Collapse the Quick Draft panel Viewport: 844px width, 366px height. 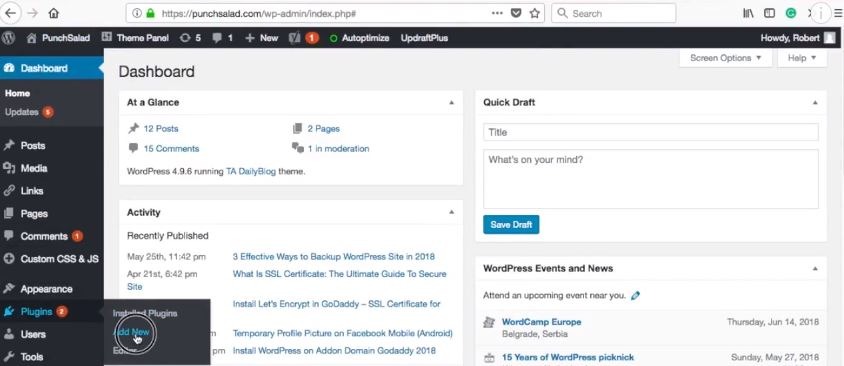coord(815,102)
